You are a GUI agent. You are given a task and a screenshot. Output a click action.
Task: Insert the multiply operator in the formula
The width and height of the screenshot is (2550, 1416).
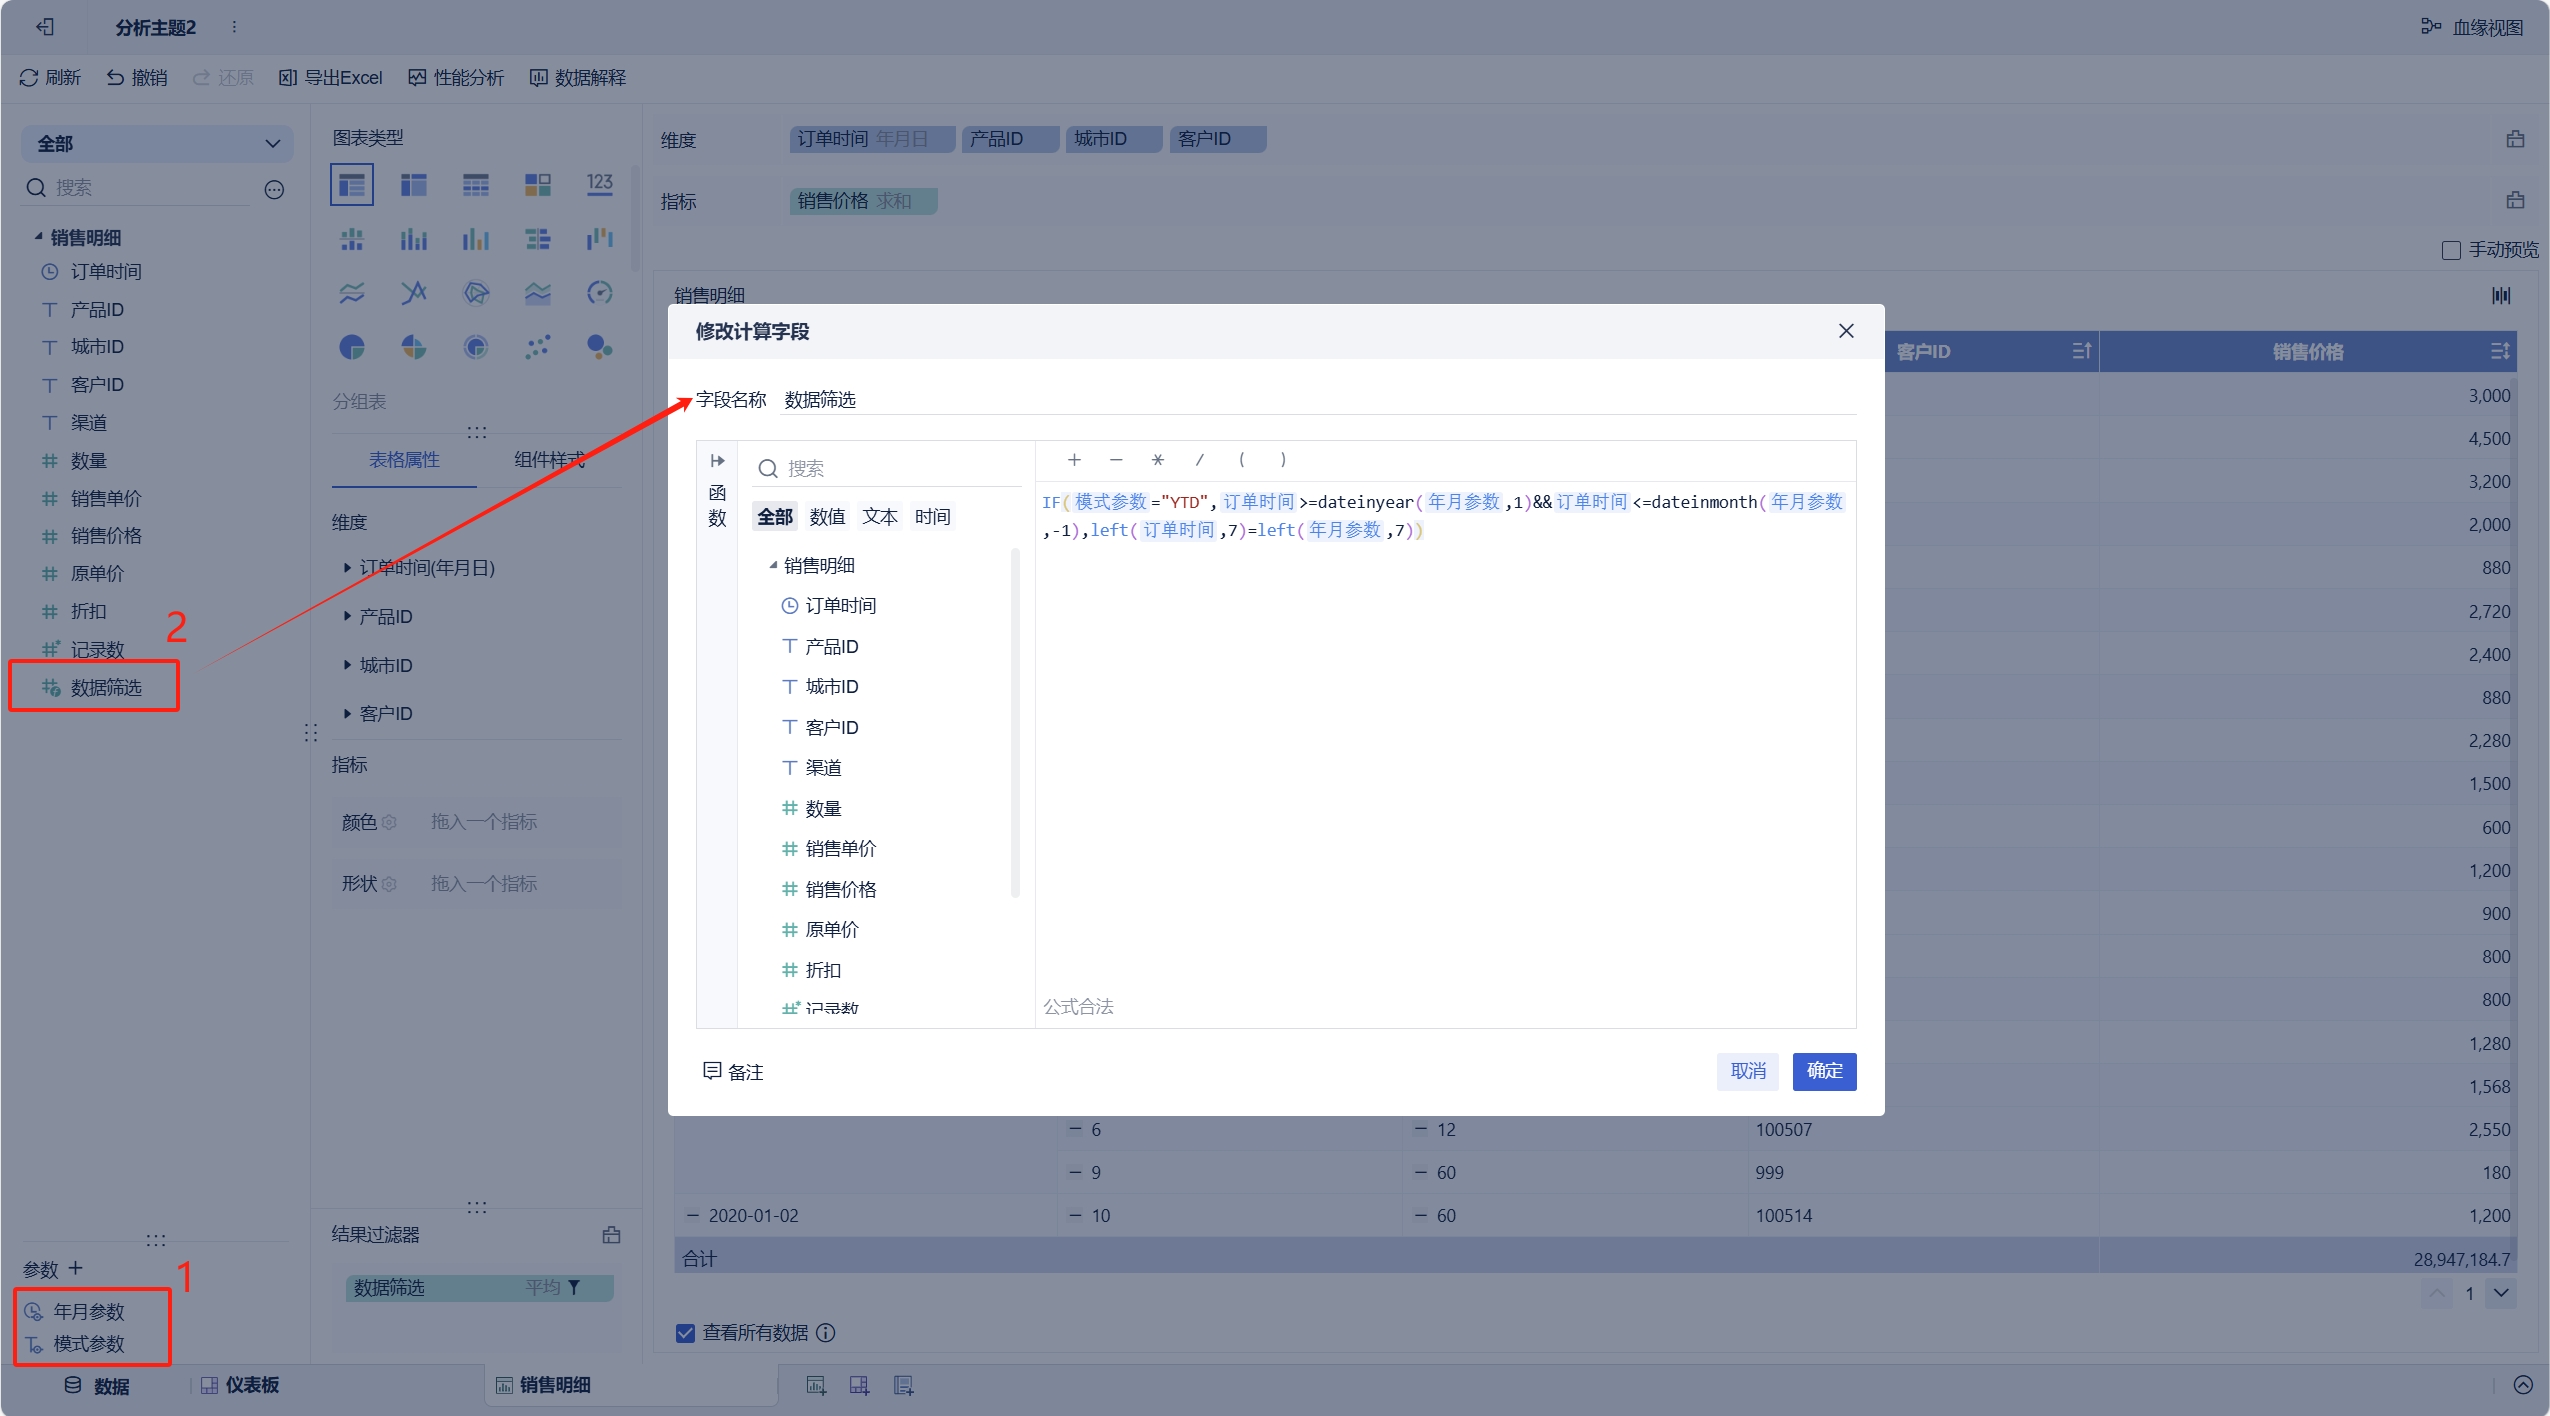click(1158, 460)
